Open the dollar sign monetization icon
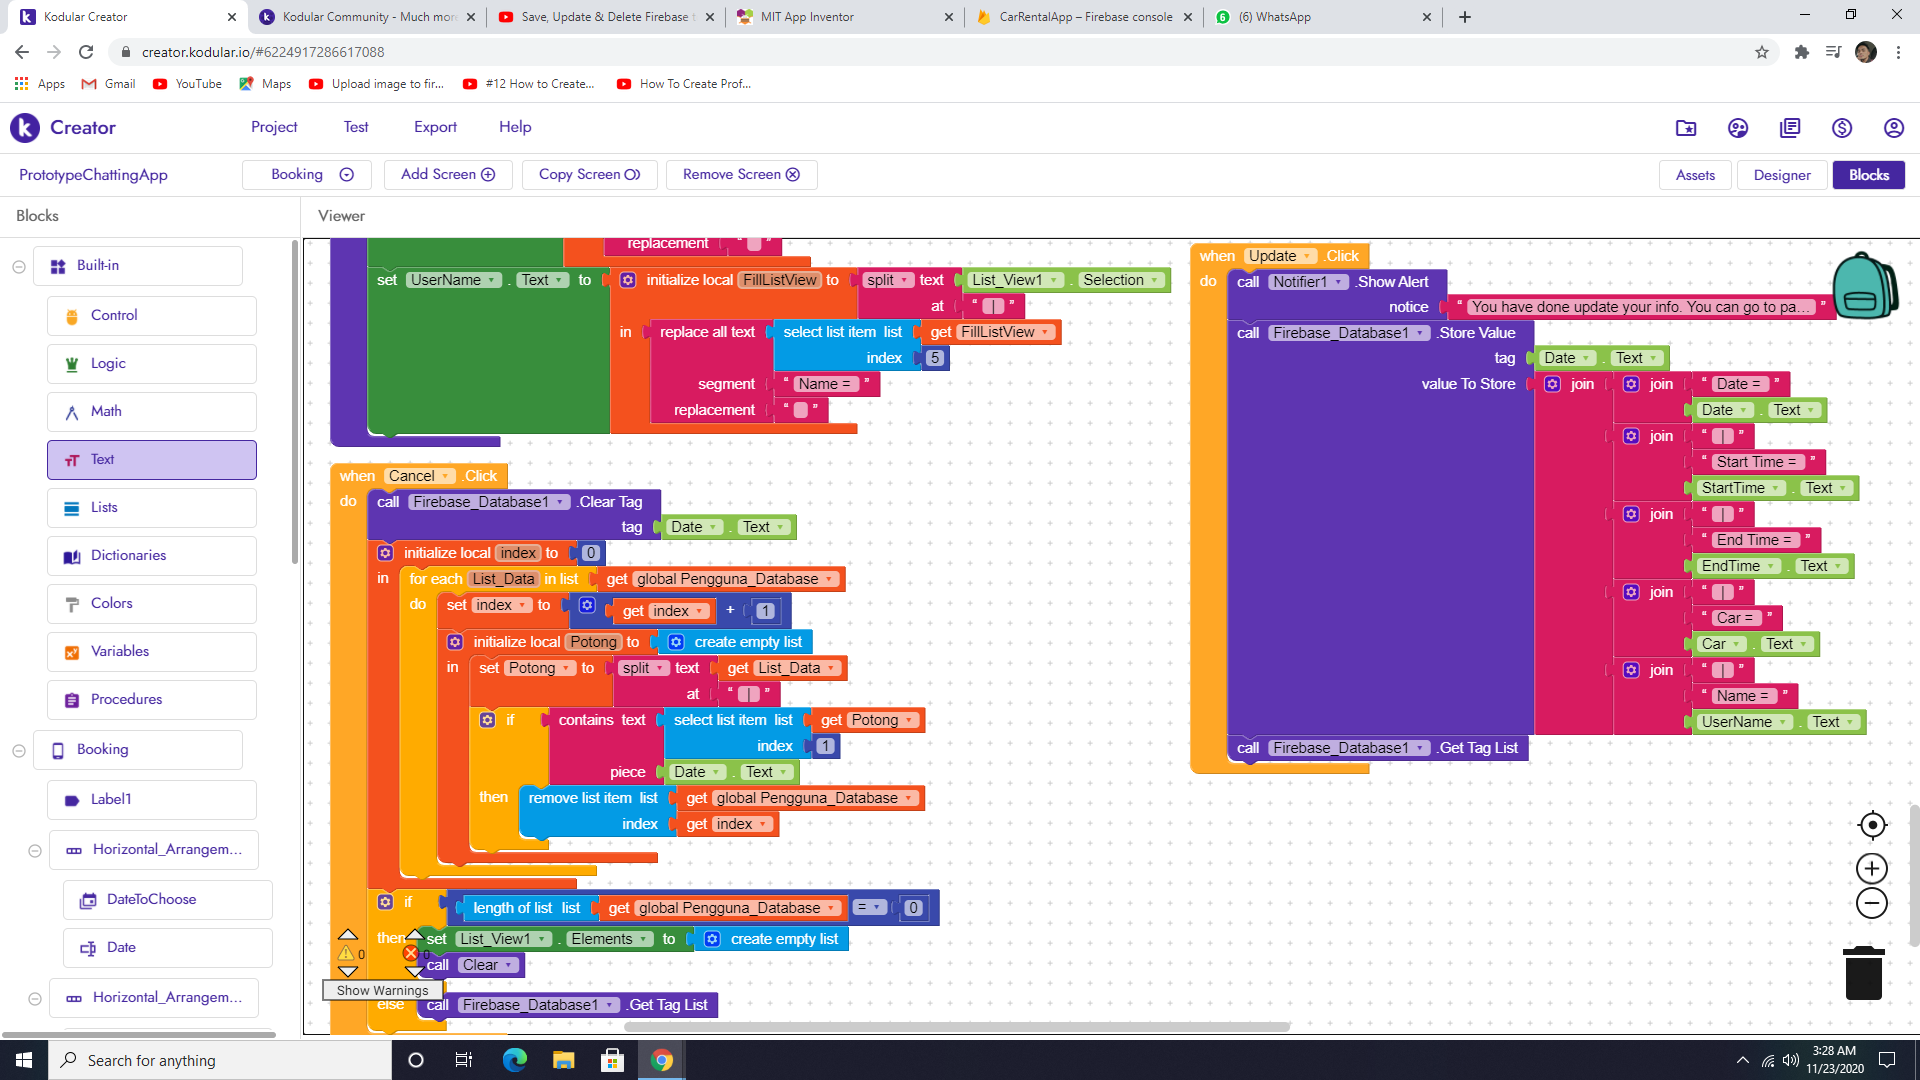This screenshot has height=1080, width=1920. pos(1841,128)
